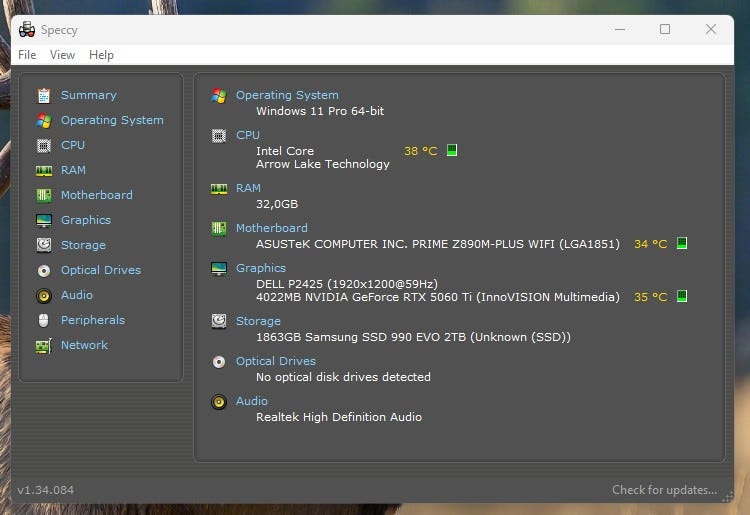Viewport: 750px width, 515px height.
Task: Click the Optical Drives disc icon in sidebar
Action: (44, 271)
